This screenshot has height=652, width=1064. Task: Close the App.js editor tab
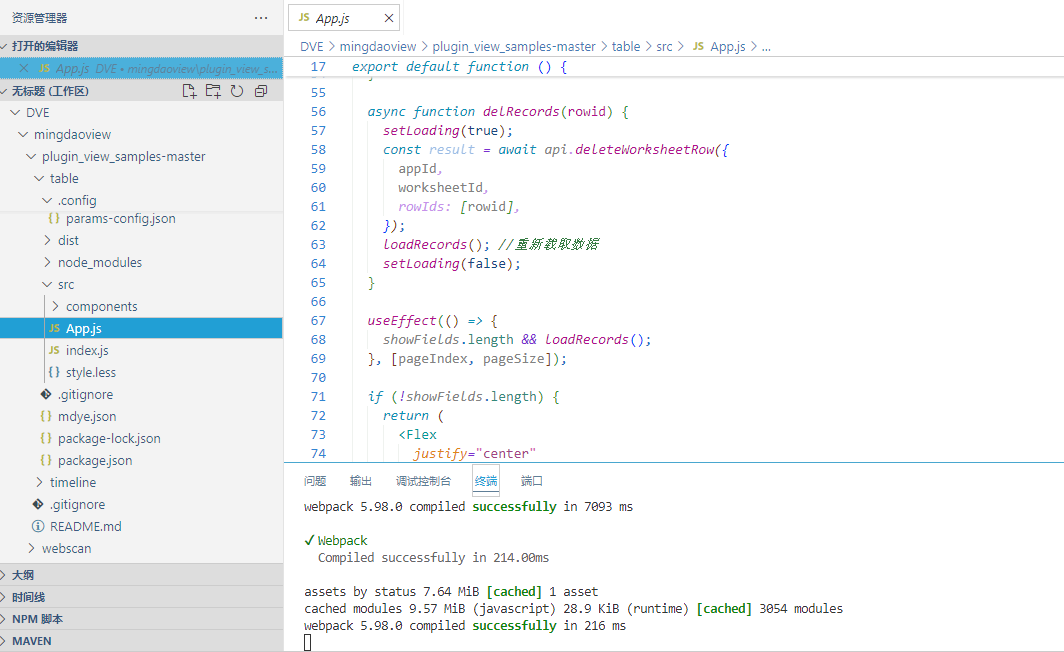pyautogui.click(x=389, y=18)
